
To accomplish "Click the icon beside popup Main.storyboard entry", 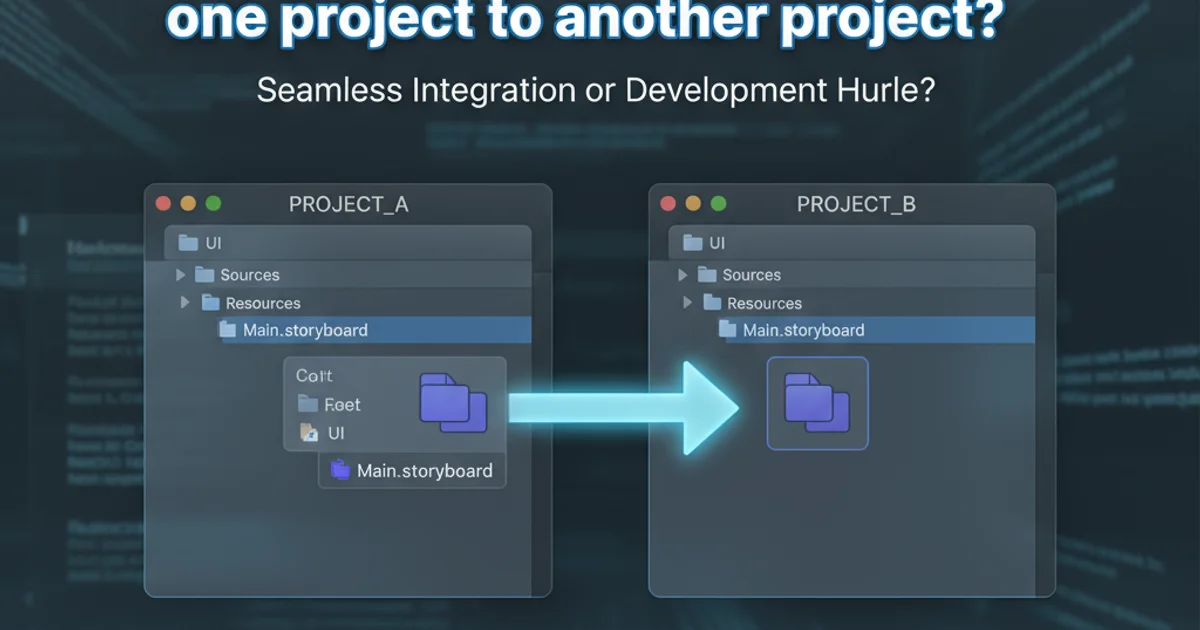I will [340, 469].
